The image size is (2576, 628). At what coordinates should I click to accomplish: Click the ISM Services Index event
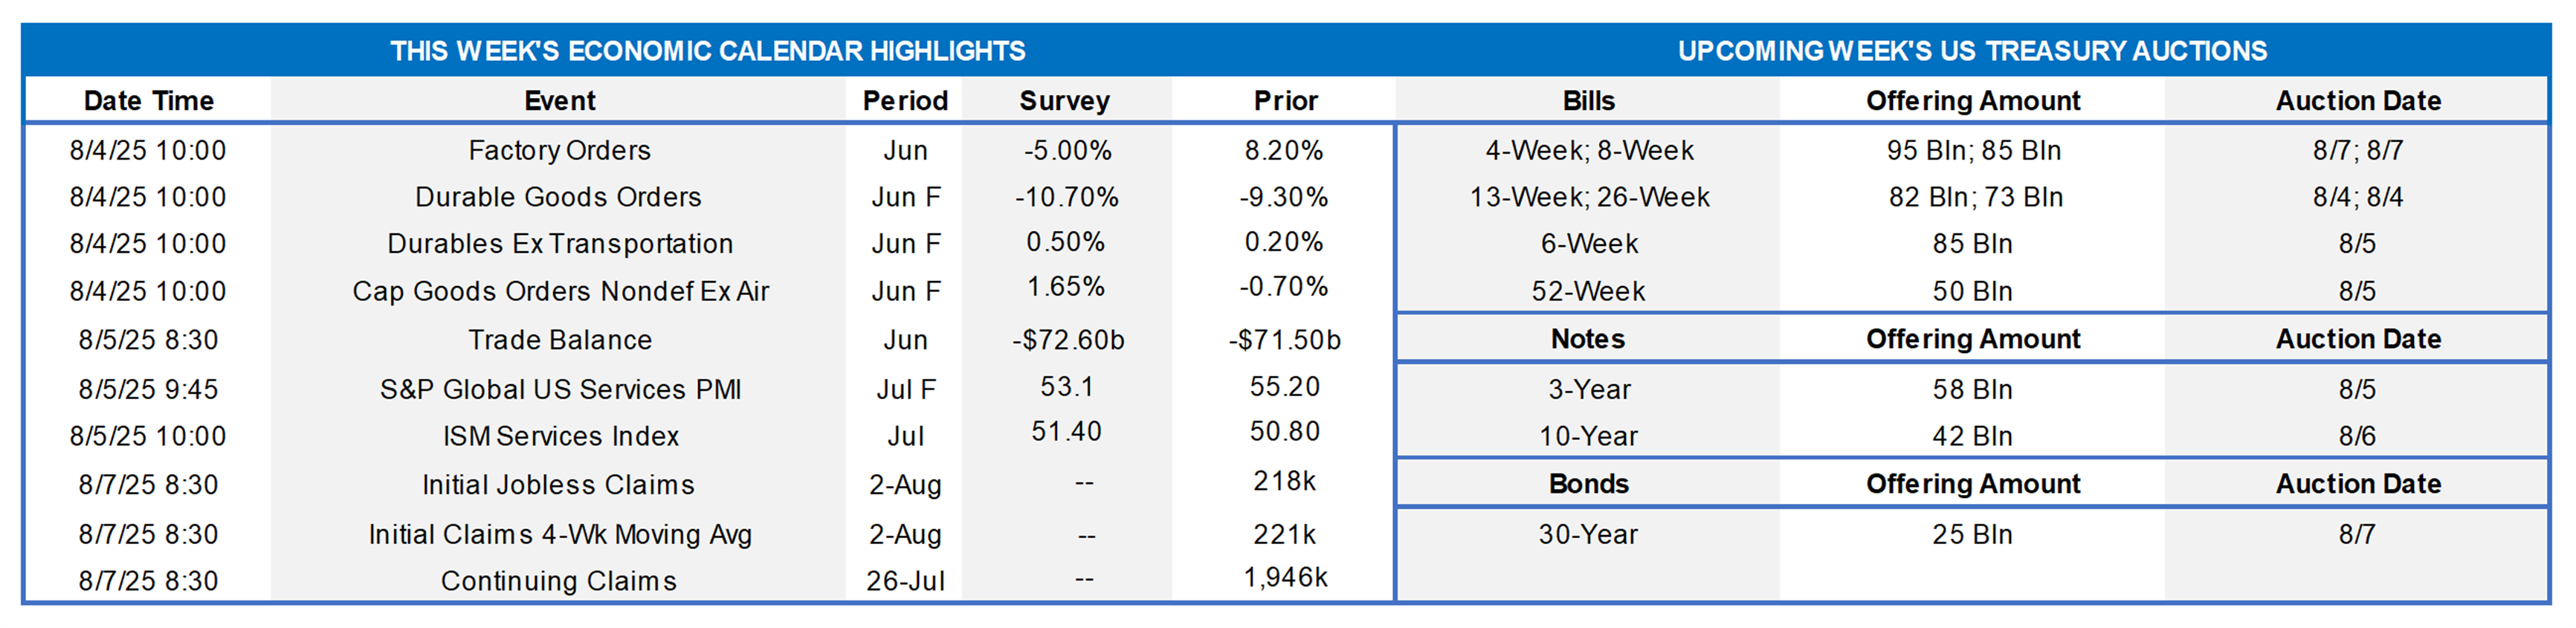[x=560, y=436]
